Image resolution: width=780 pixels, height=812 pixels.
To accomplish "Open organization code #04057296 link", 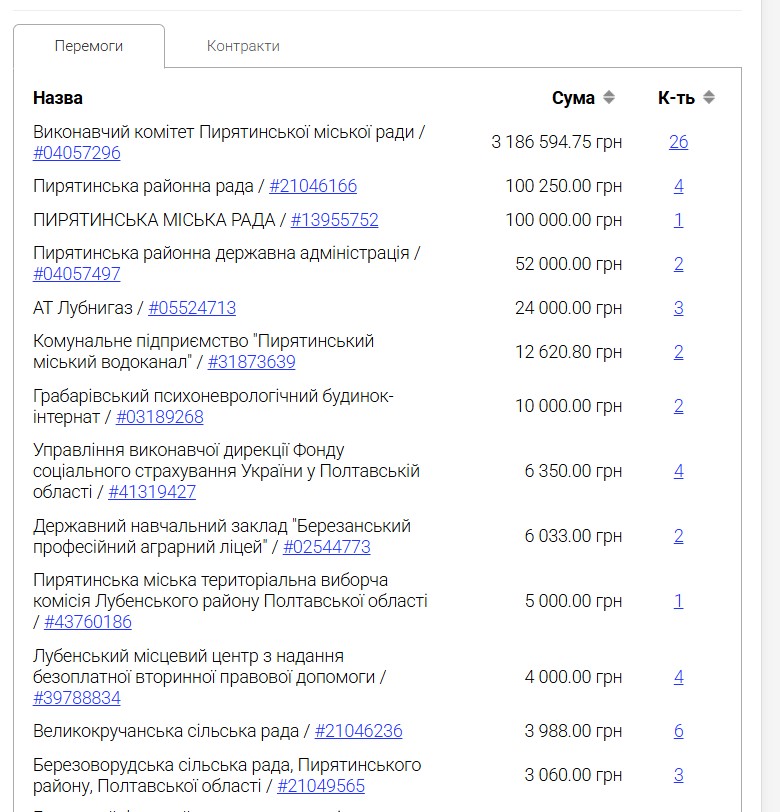I will pyautogui.click(x=77, y=153).
